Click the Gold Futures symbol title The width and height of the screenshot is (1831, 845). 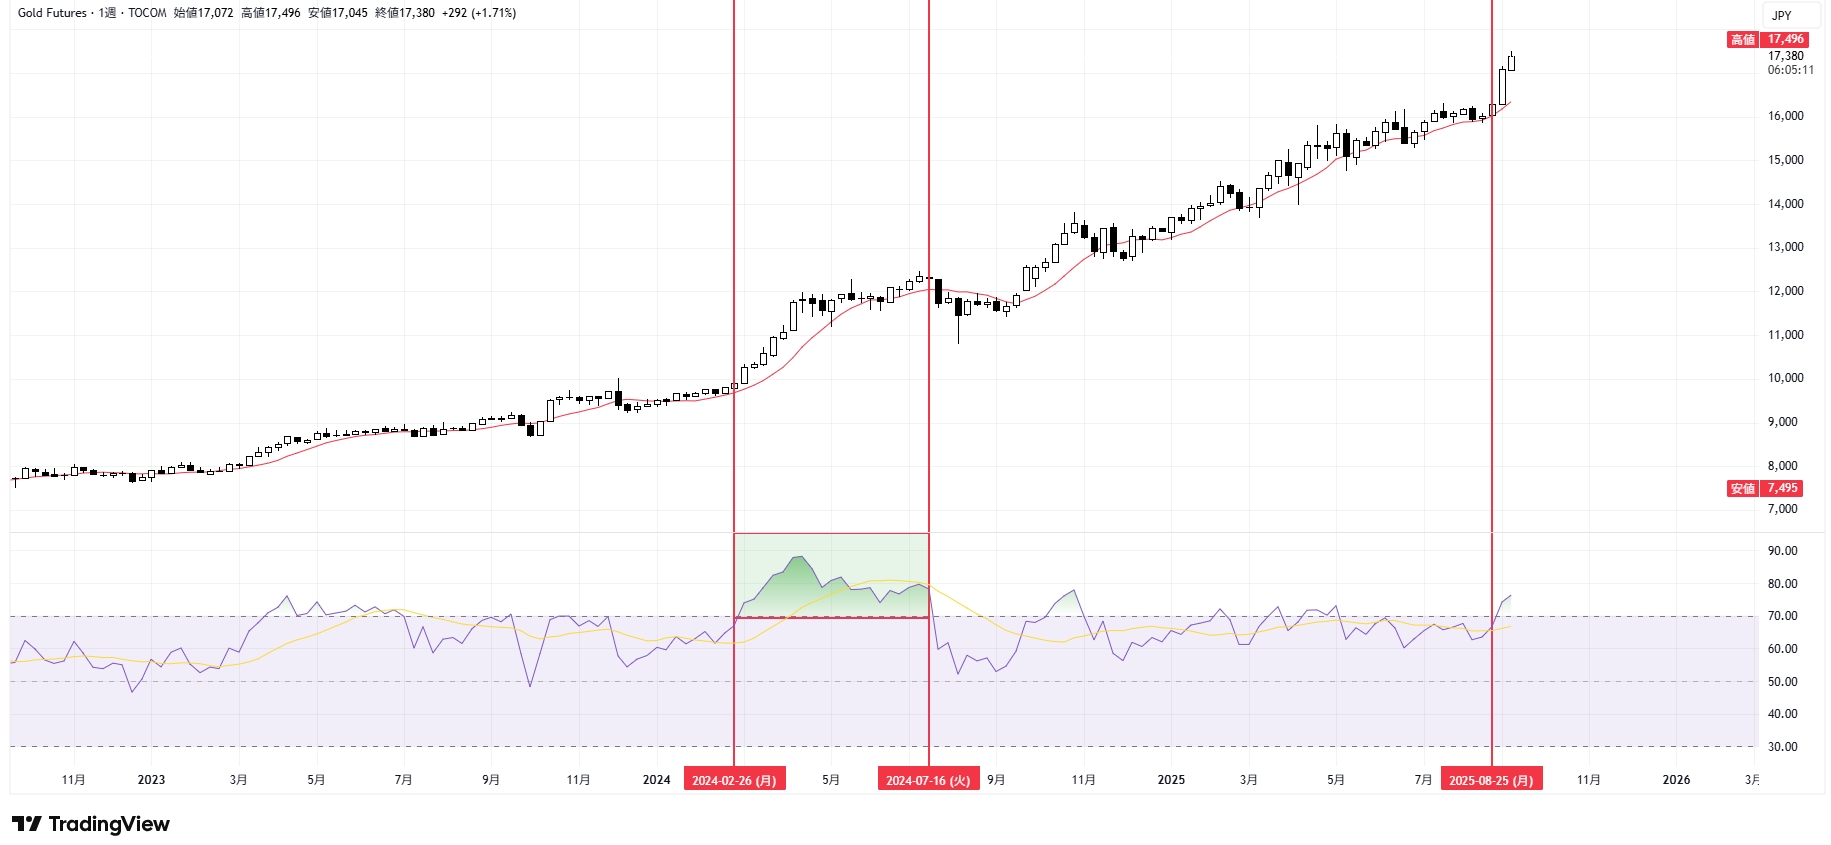[x=52, y=13]
